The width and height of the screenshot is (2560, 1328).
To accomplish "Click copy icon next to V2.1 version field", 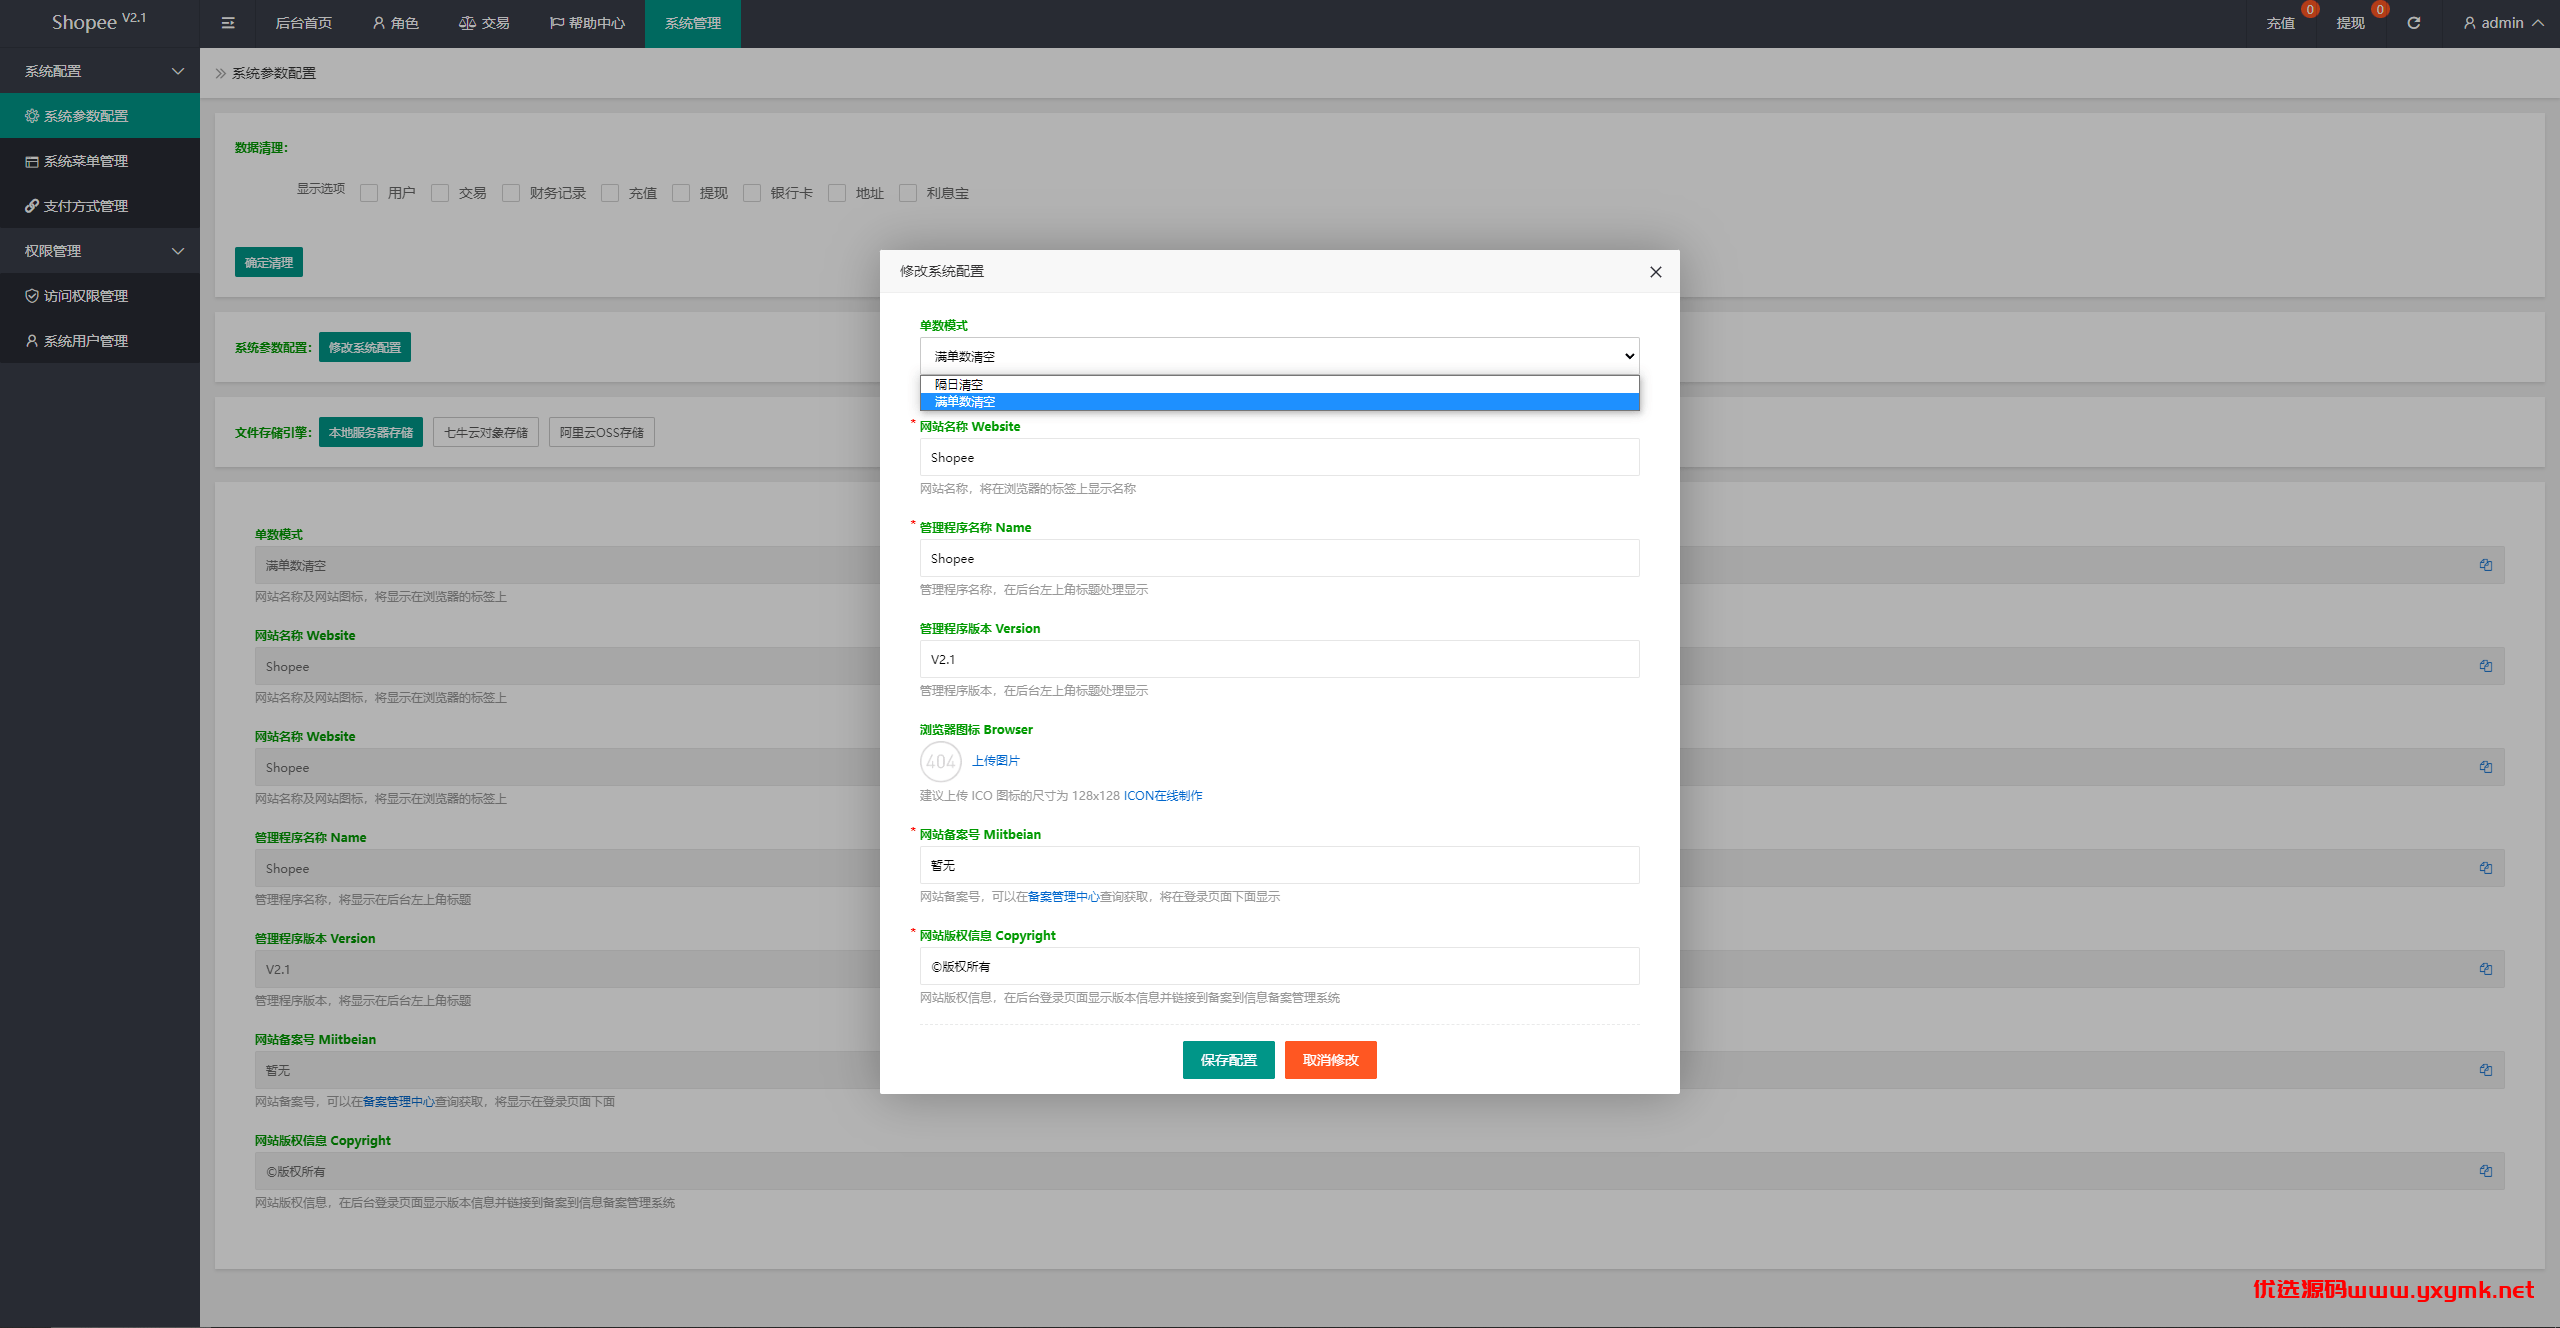I will coord(2485,969).
